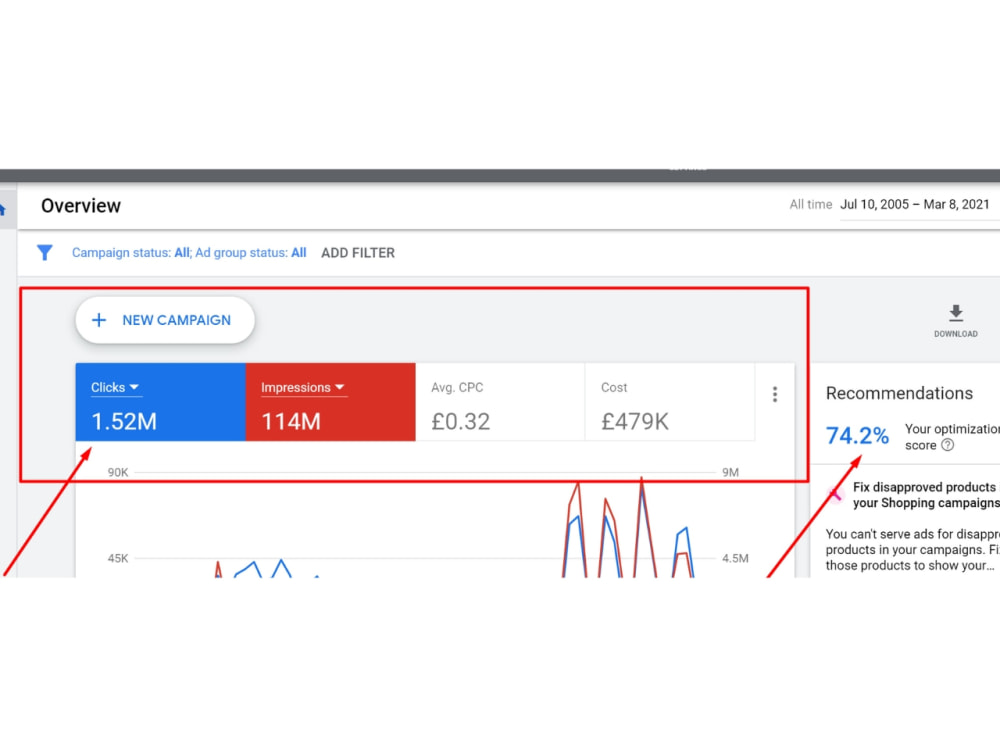
Task: Click the Campaign status: All filter
Action: (131, 253)
